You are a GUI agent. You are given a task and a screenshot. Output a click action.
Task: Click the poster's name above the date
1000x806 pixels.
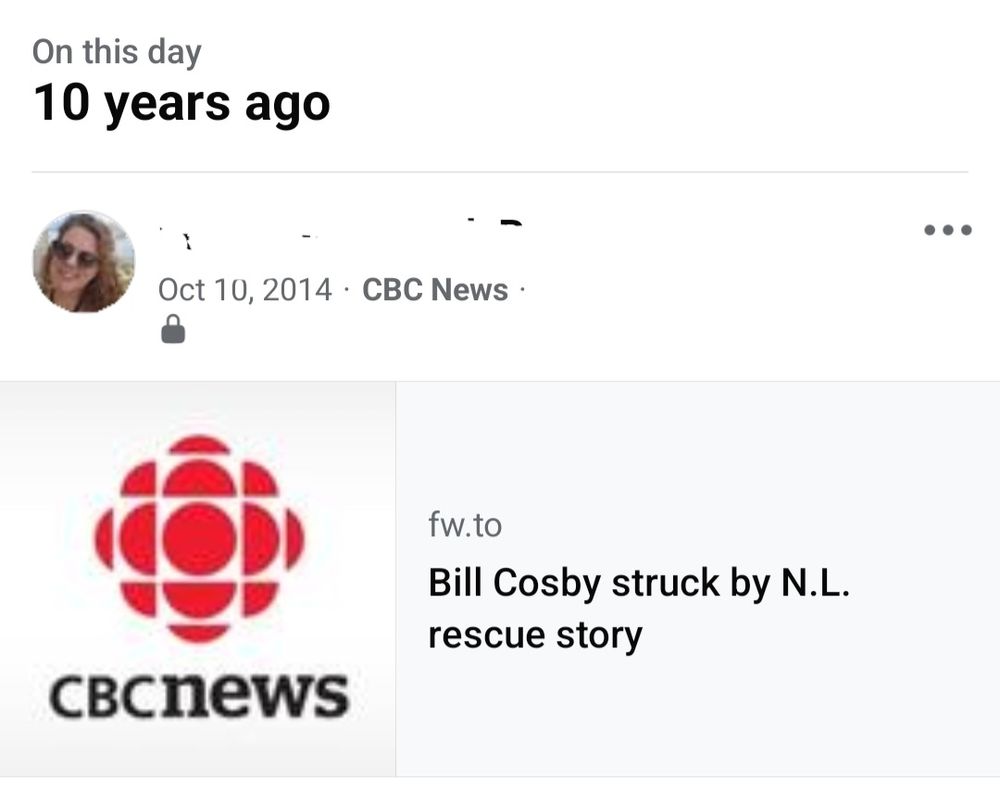click(x=340, y=233)
